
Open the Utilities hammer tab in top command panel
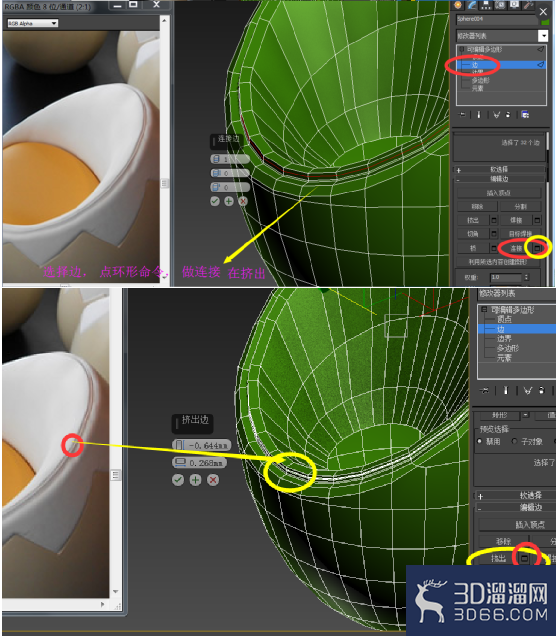point(528,5)
